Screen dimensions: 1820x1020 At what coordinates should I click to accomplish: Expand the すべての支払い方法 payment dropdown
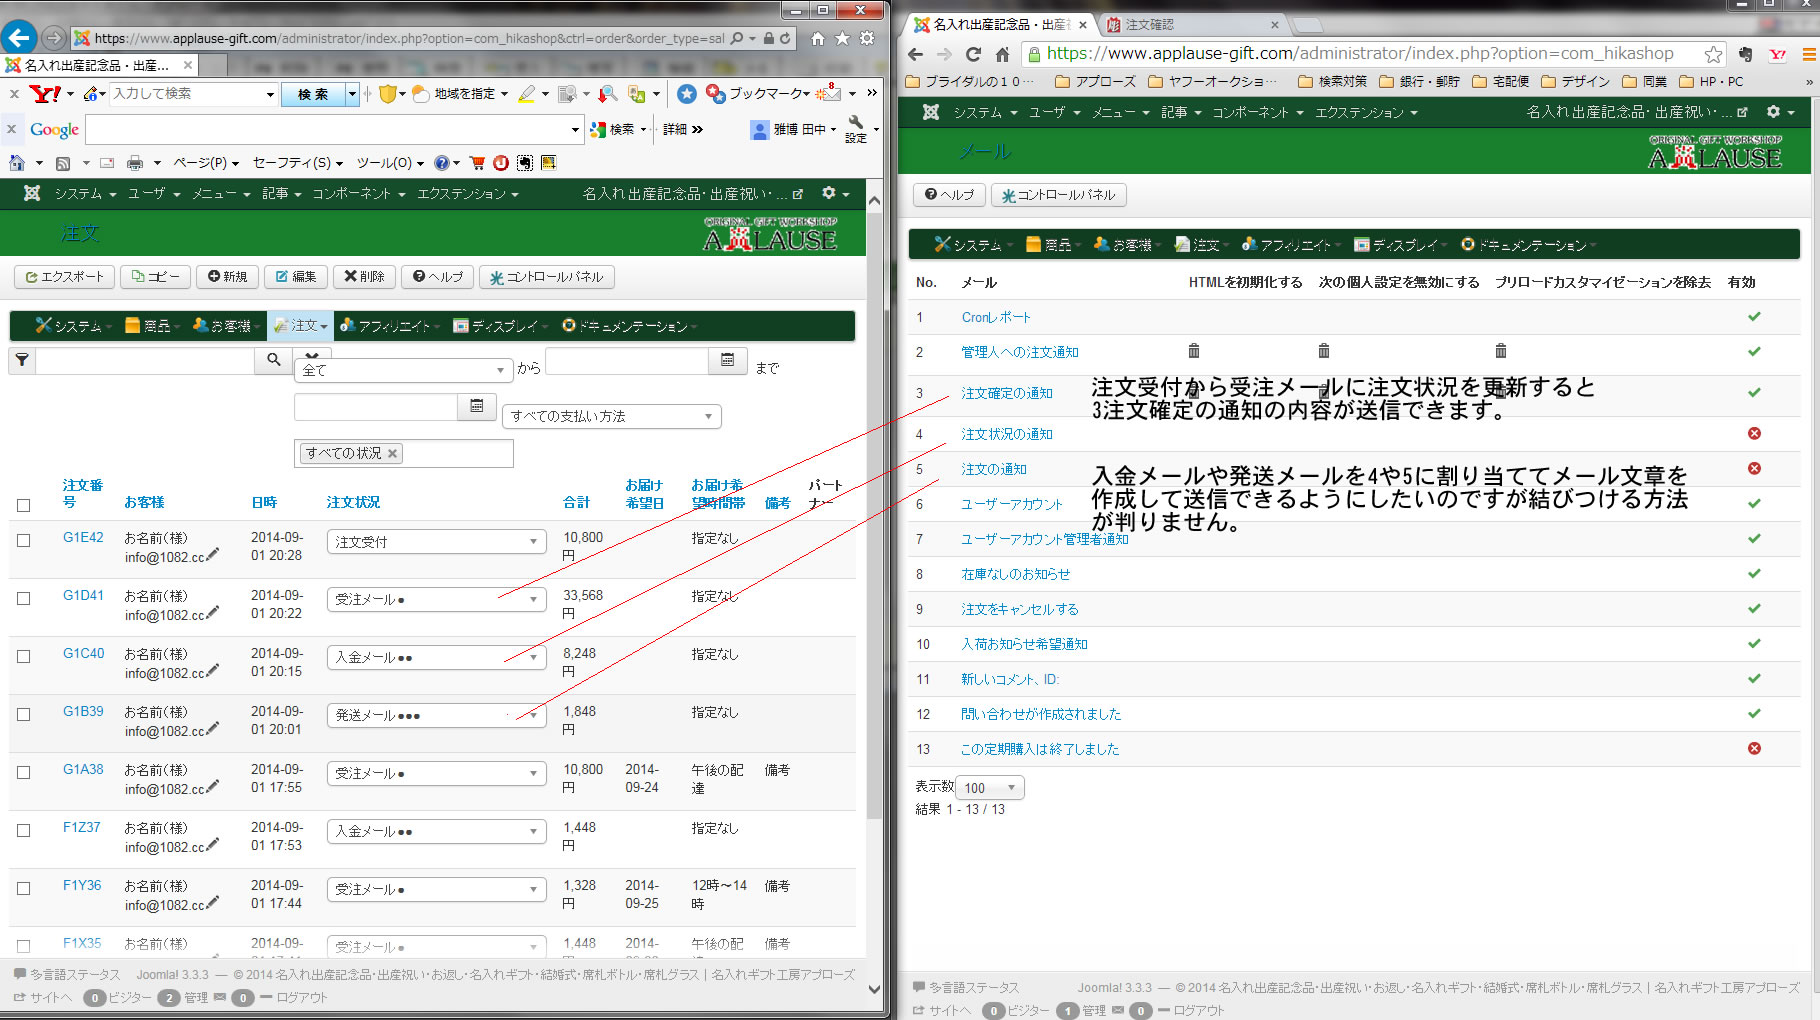pyautogui.click(x=610, y=416)
